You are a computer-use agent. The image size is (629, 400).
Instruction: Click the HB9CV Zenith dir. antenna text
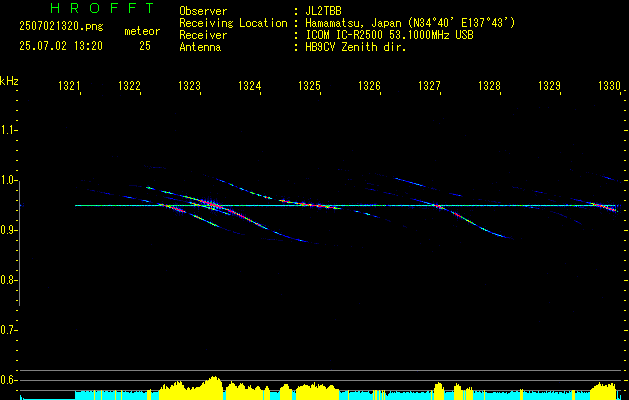click(x=355, y=47)
